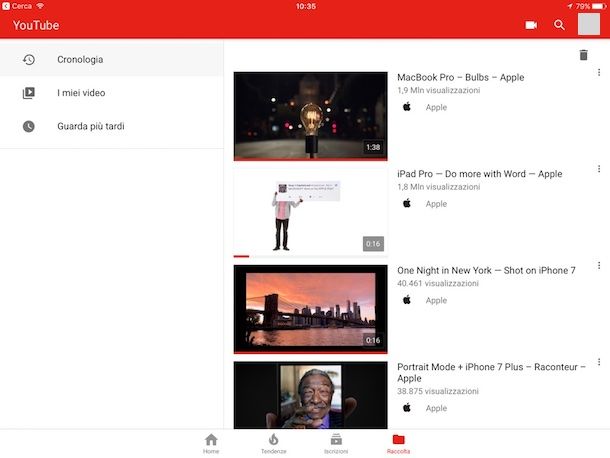Click 40.461 visualizzazioni text
Screen dimensions: 610x458
click(438, 283)
